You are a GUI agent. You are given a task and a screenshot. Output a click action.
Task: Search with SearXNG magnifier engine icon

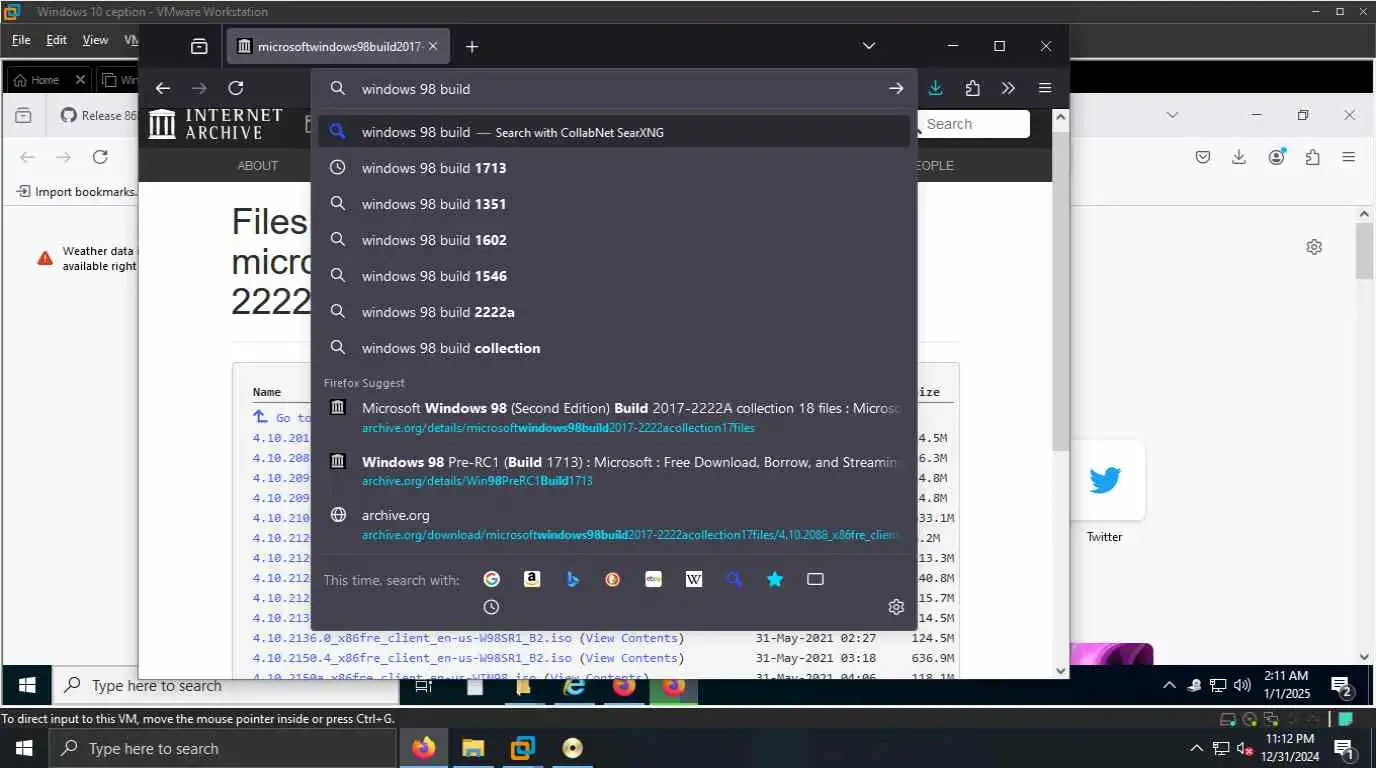734,579
